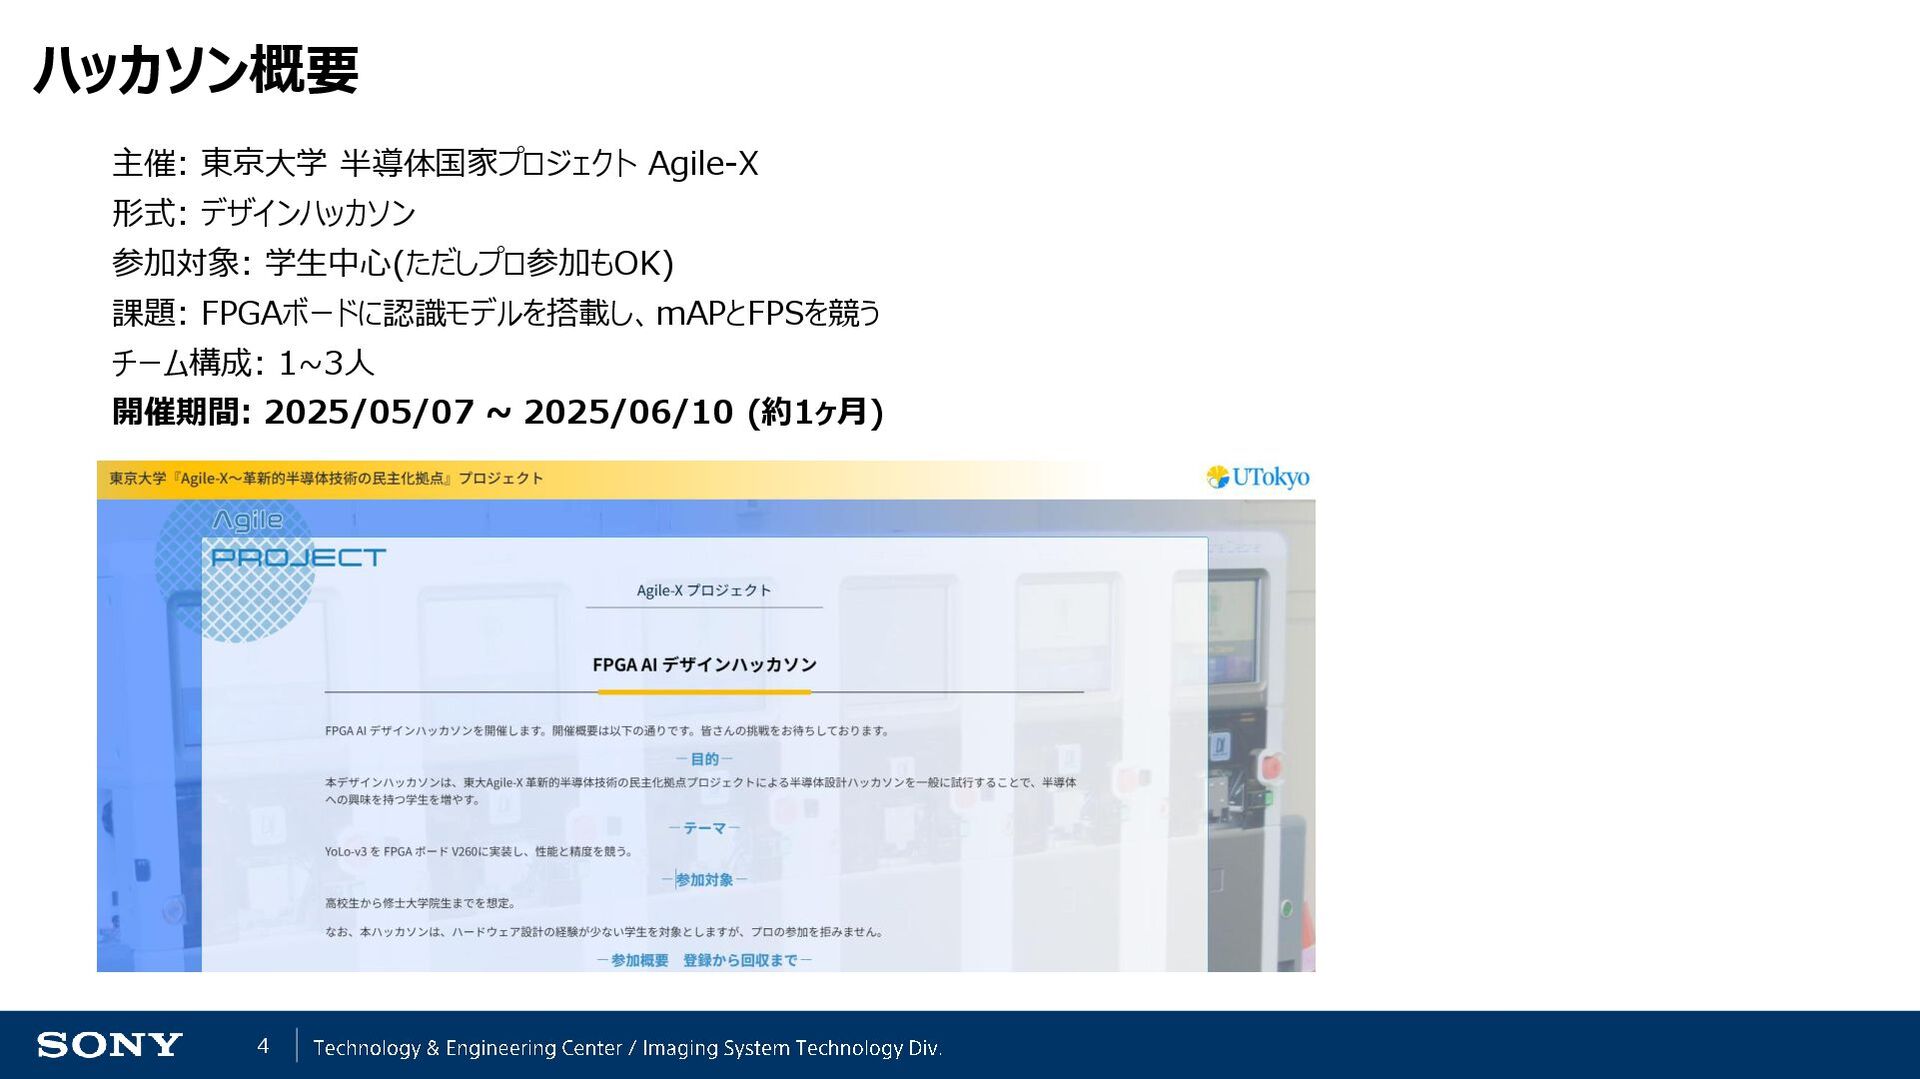This screenshot has width=1920, height=1079.
Task: Select the line 参加対象: 学生中心(ただしプロ参加もOK)
Action: click(393, 263)
